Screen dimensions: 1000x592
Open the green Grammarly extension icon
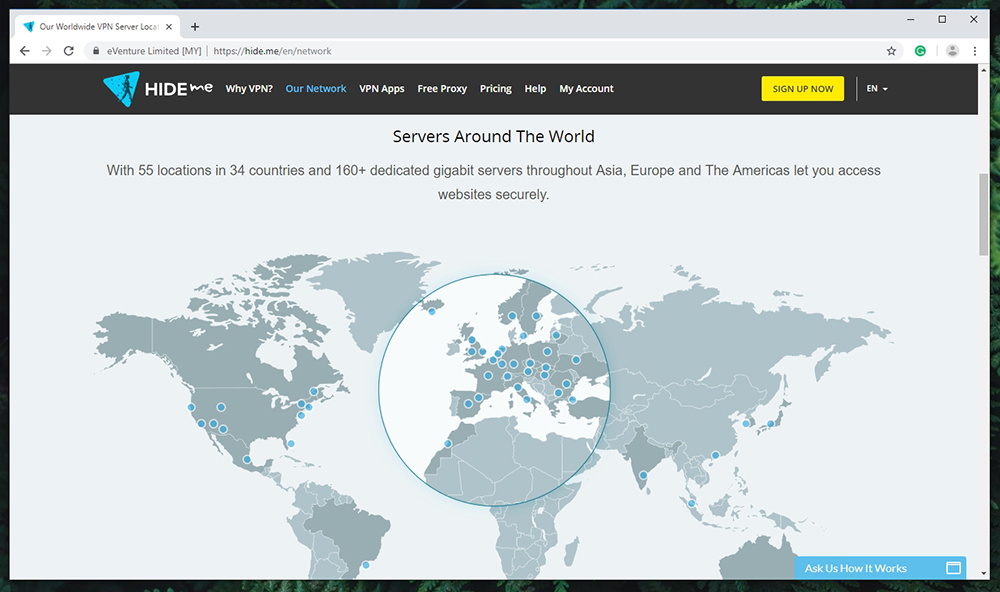coord(920,51)
